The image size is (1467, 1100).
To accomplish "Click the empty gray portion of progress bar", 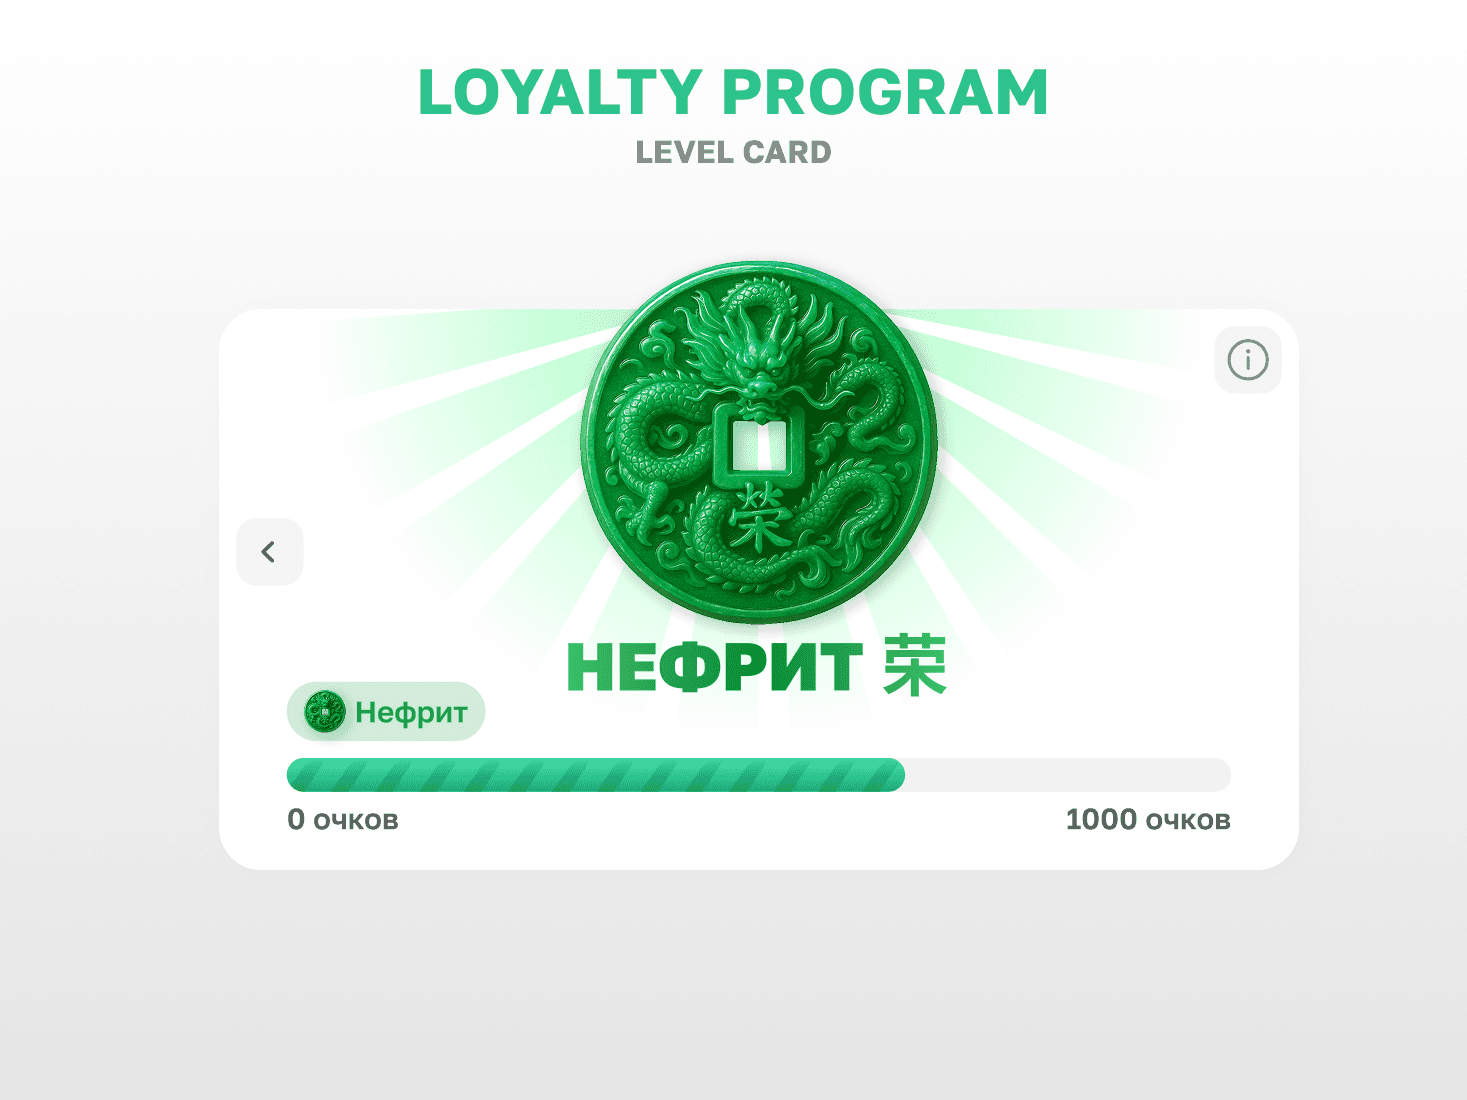I will [x=1068, y=775].
